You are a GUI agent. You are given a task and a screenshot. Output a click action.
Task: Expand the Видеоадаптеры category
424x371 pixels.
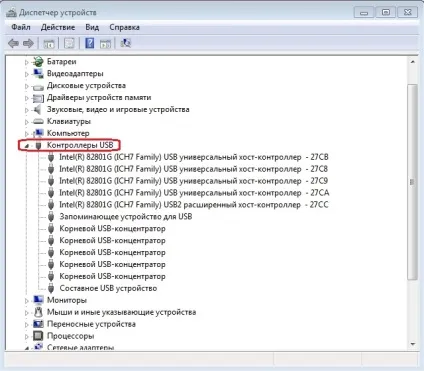(27, 74)
